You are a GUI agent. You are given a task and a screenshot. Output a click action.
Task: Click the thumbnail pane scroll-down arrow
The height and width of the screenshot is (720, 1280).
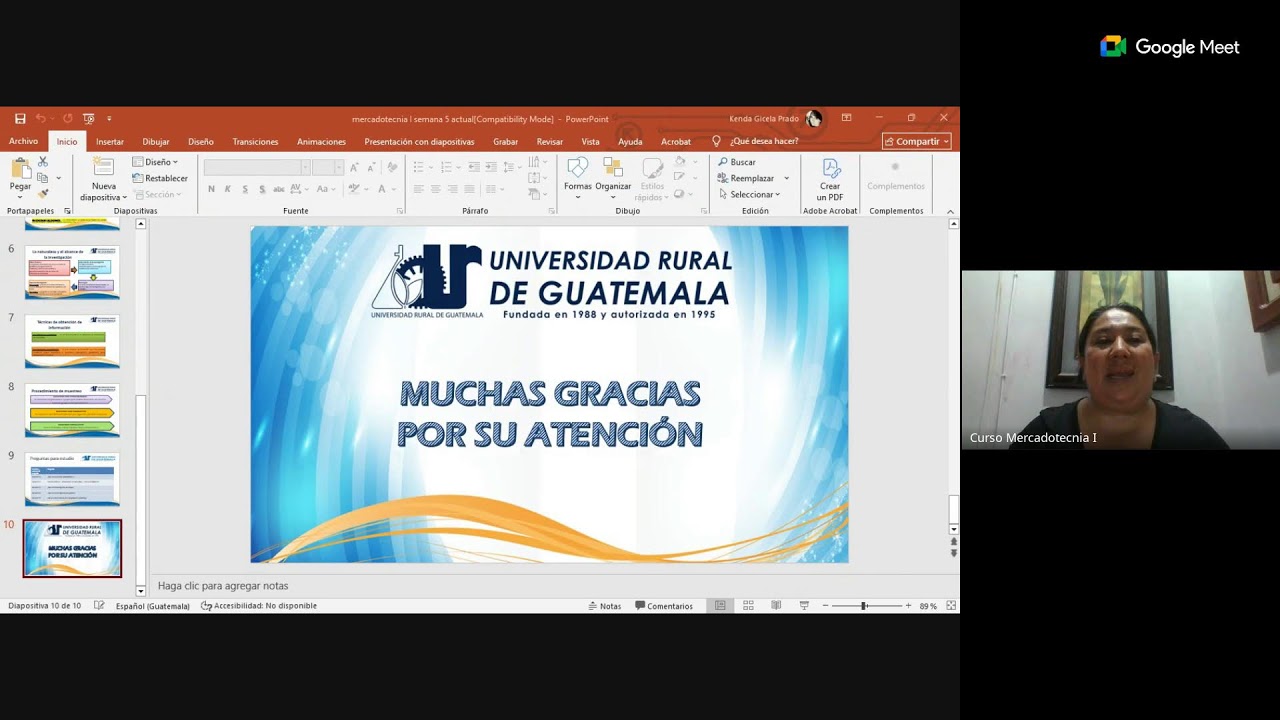[x=140, y=591]
